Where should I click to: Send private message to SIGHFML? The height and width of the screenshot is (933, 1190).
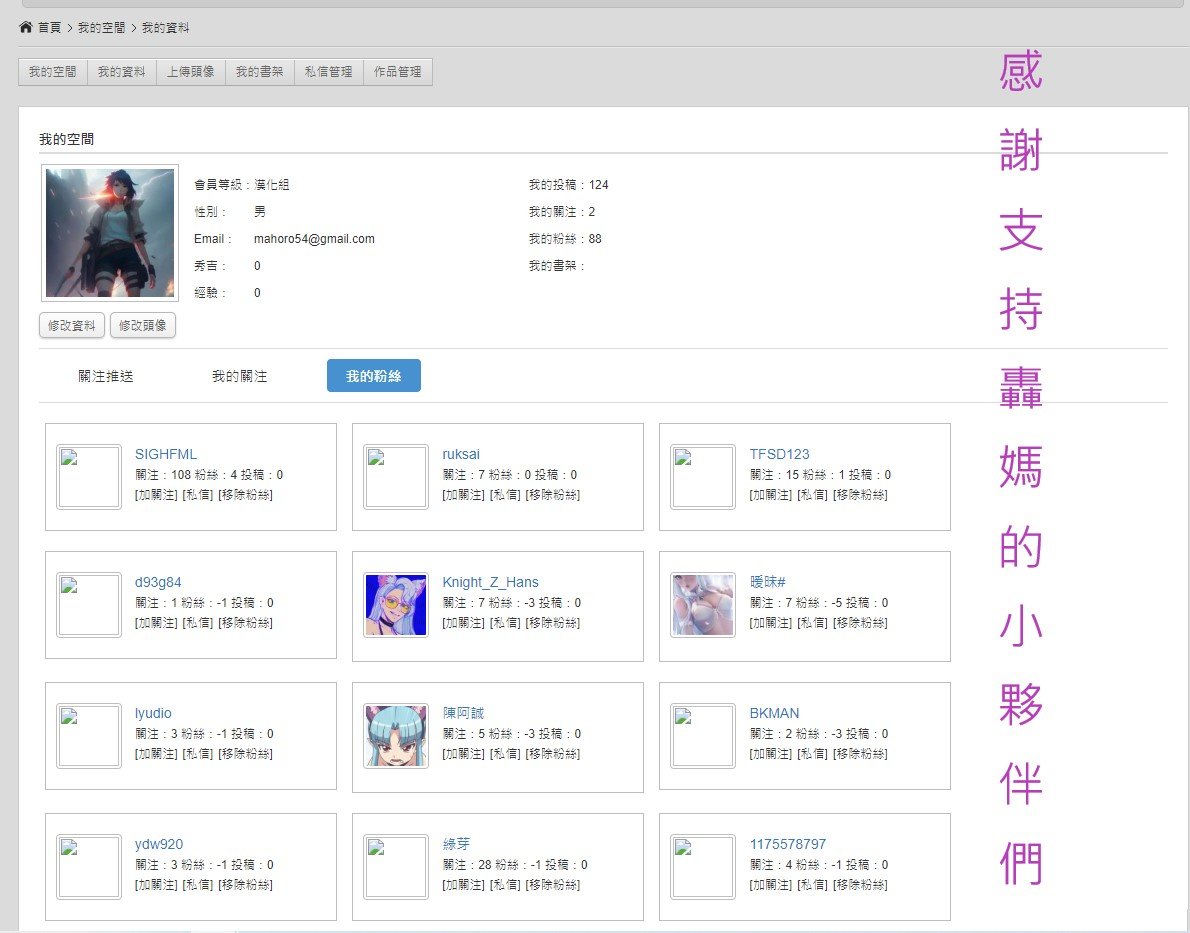(x=198, y=495)
